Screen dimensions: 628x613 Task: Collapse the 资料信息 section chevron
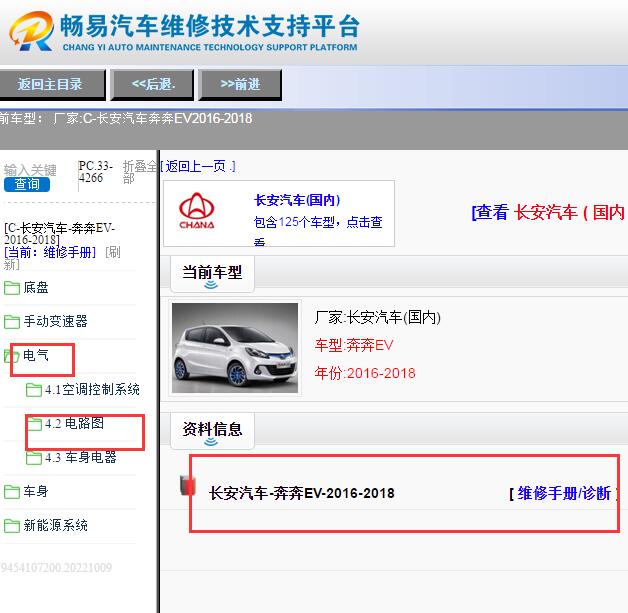(x=211, y=441)
